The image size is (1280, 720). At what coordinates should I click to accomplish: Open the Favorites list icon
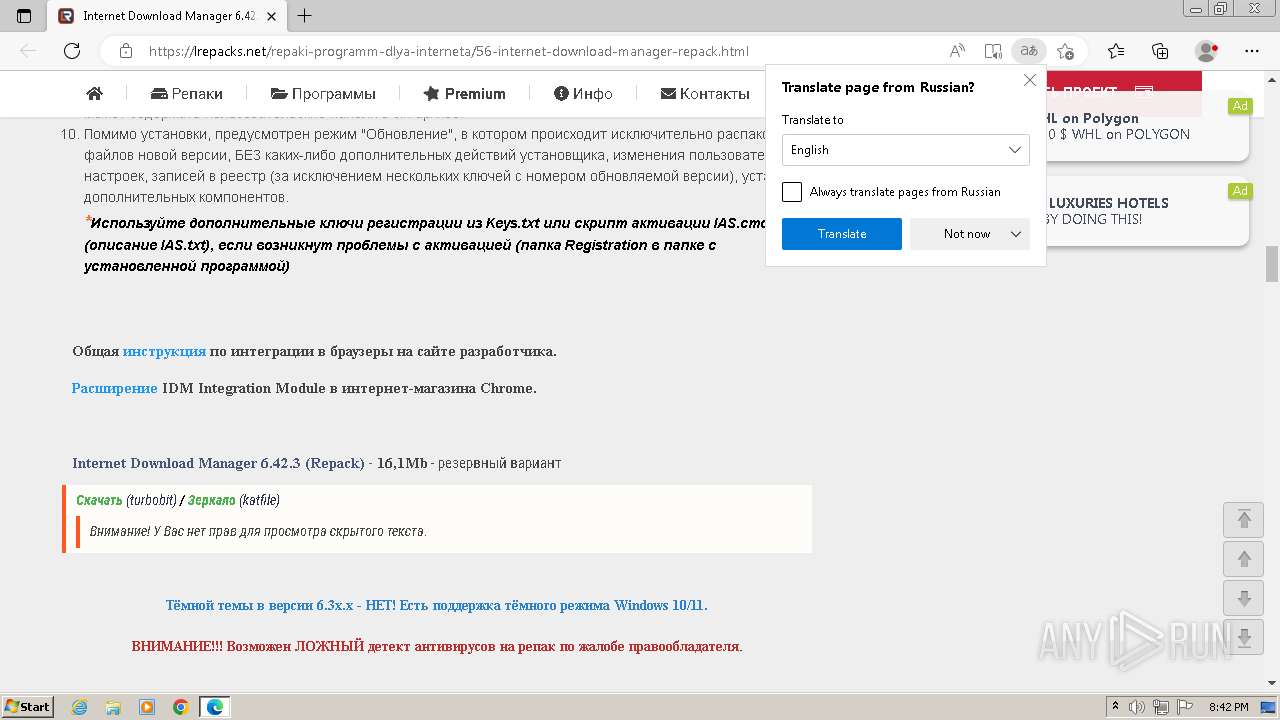1116,51
